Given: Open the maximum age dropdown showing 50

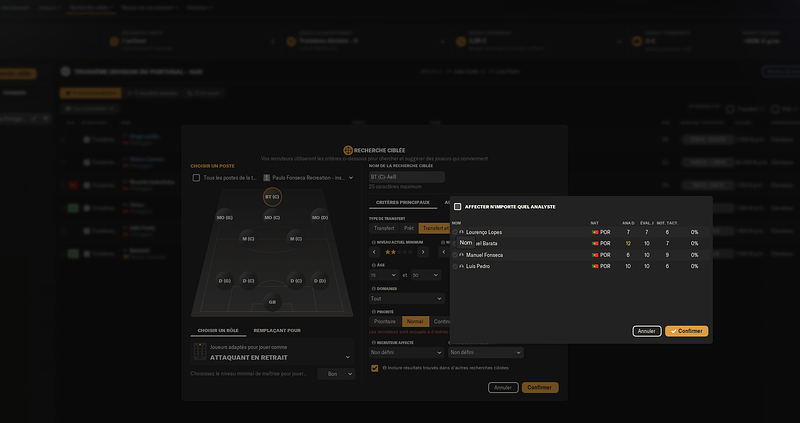Looking at the screenshot, I should 426,275.
